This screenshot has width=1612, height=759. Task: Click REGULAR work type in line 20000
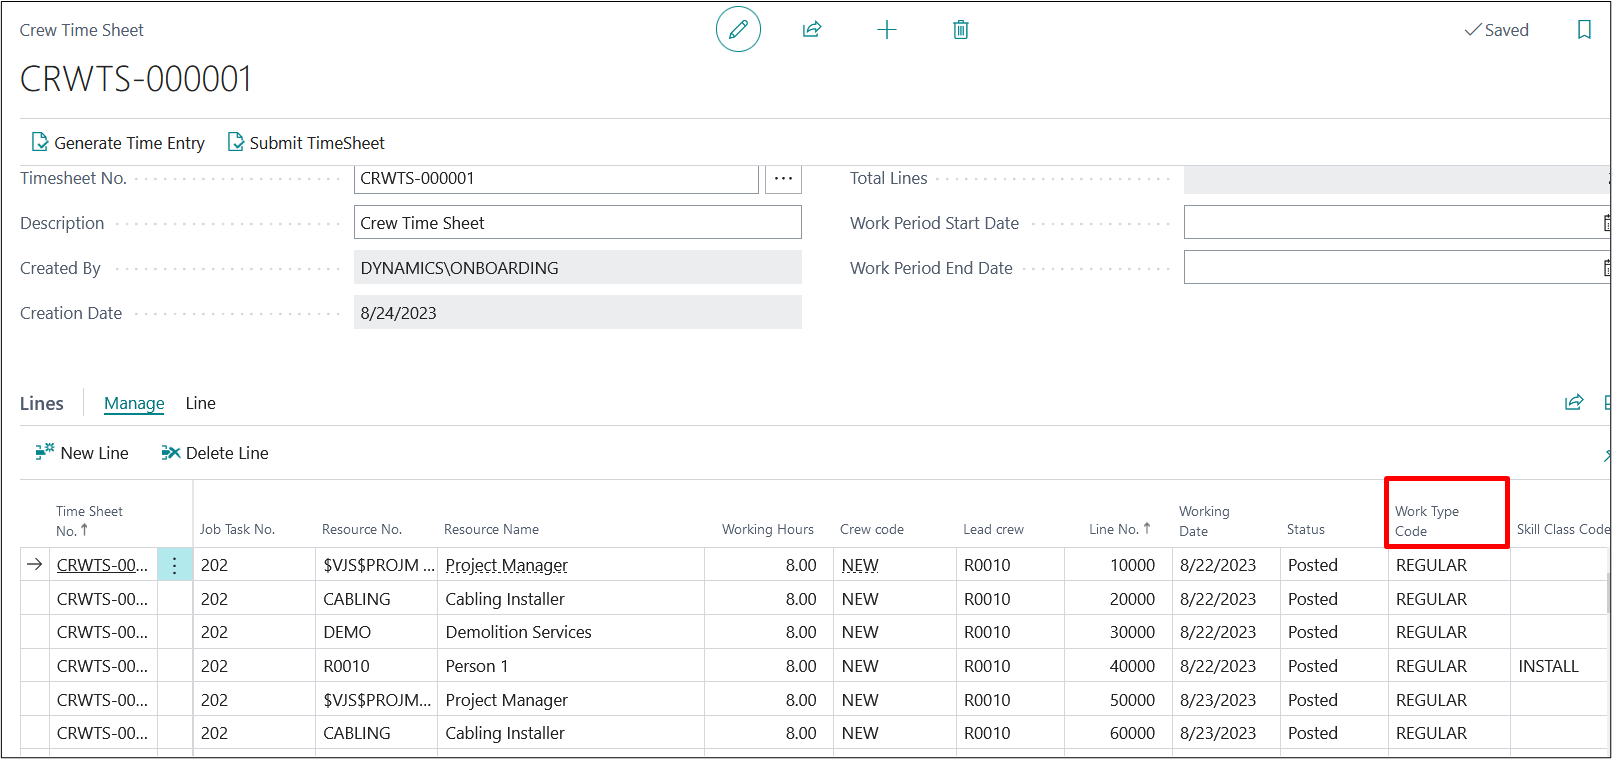pos(1449,599)
